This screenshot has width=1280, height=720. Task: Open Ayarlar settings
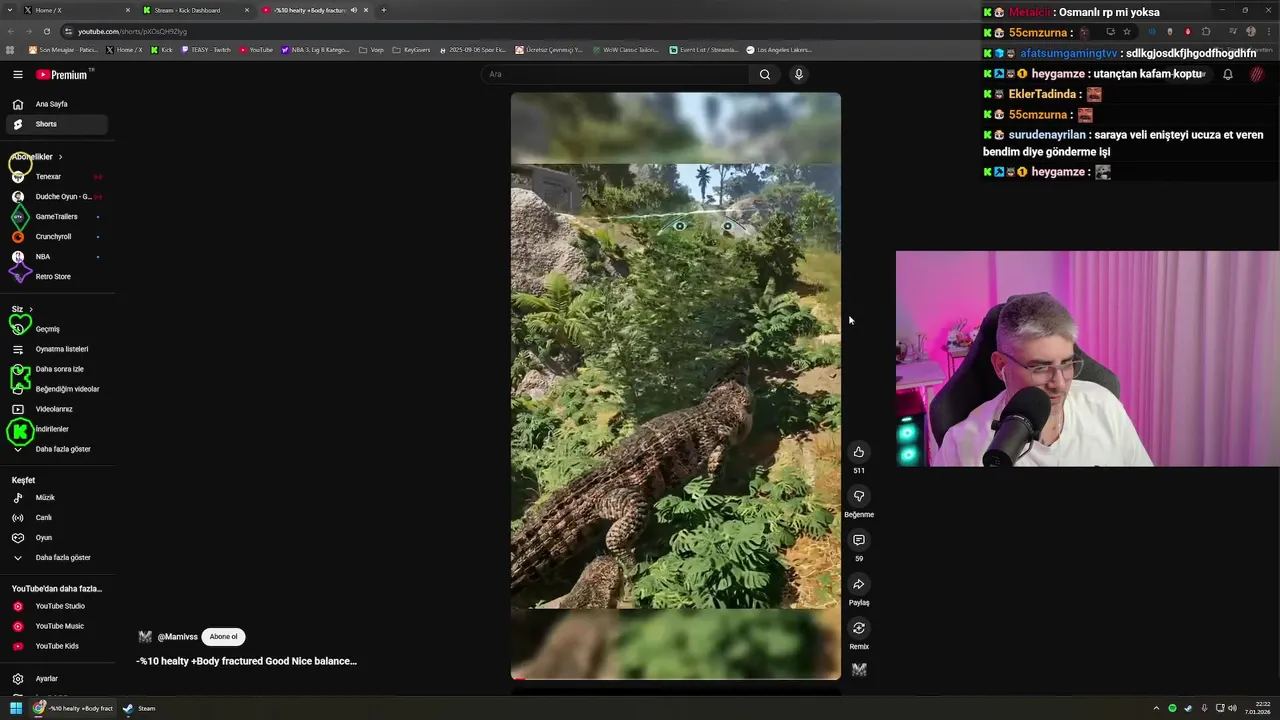pos(57,679)
